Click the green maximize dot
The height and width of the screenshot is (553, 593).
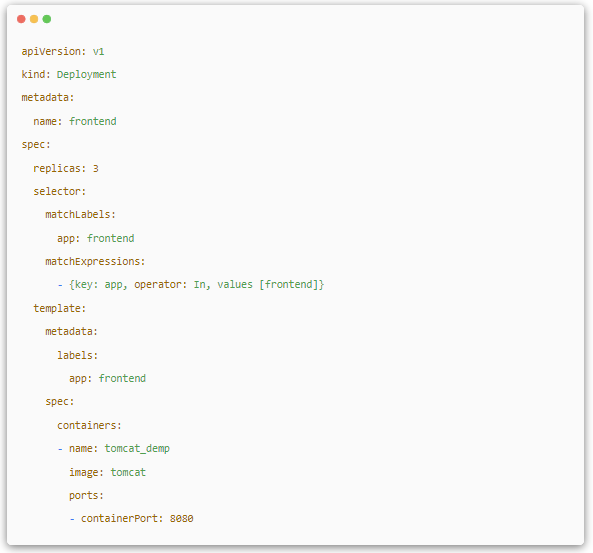[47, 19]
